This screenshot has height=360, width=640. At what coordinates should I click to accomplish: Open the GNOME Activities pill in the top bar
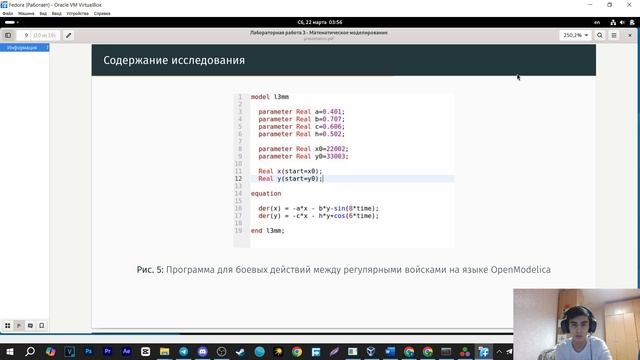(11, 22)
